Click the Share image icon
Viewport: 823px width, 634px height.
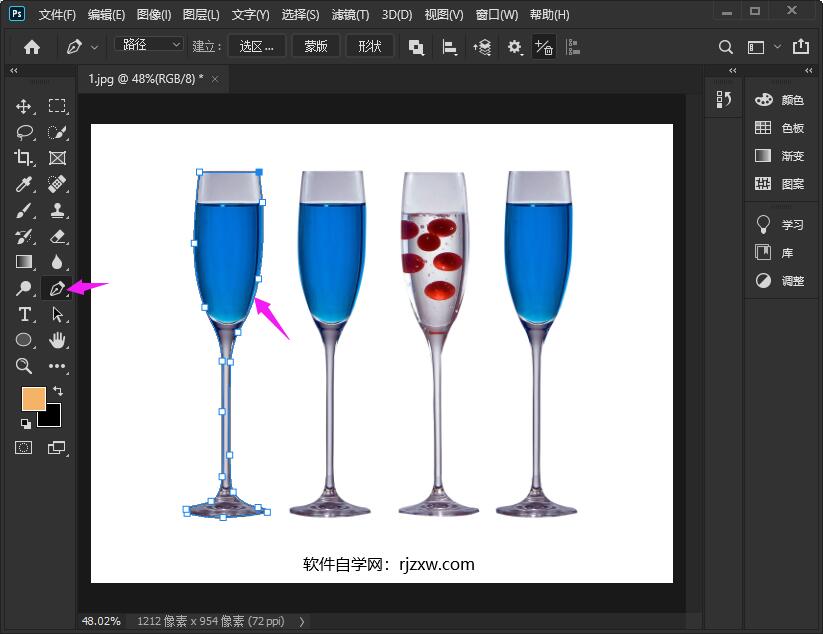[x=800, y=47]
